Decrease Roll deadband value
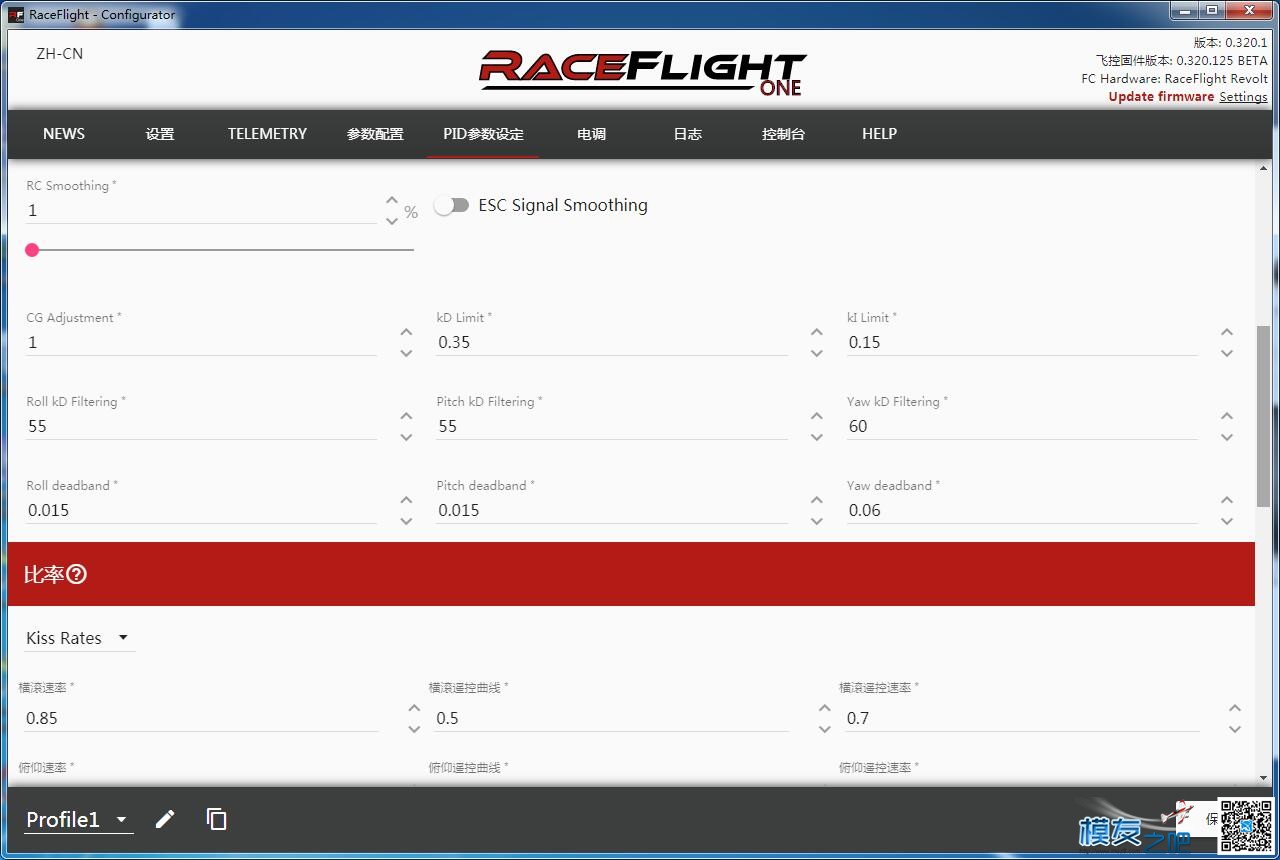This screenshot has width=1280, height=860. point(406,520)
